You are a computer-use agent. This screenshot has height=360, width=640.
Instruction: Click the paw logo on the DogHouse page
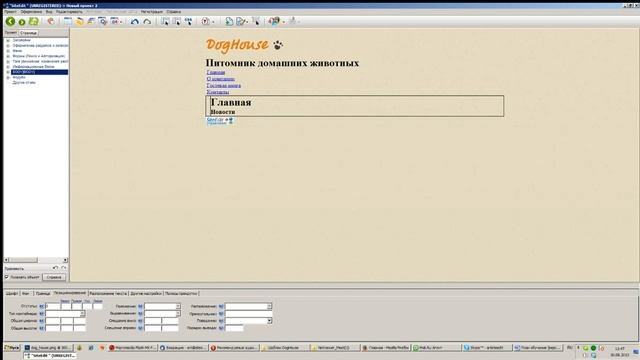(x=278, y=45)
